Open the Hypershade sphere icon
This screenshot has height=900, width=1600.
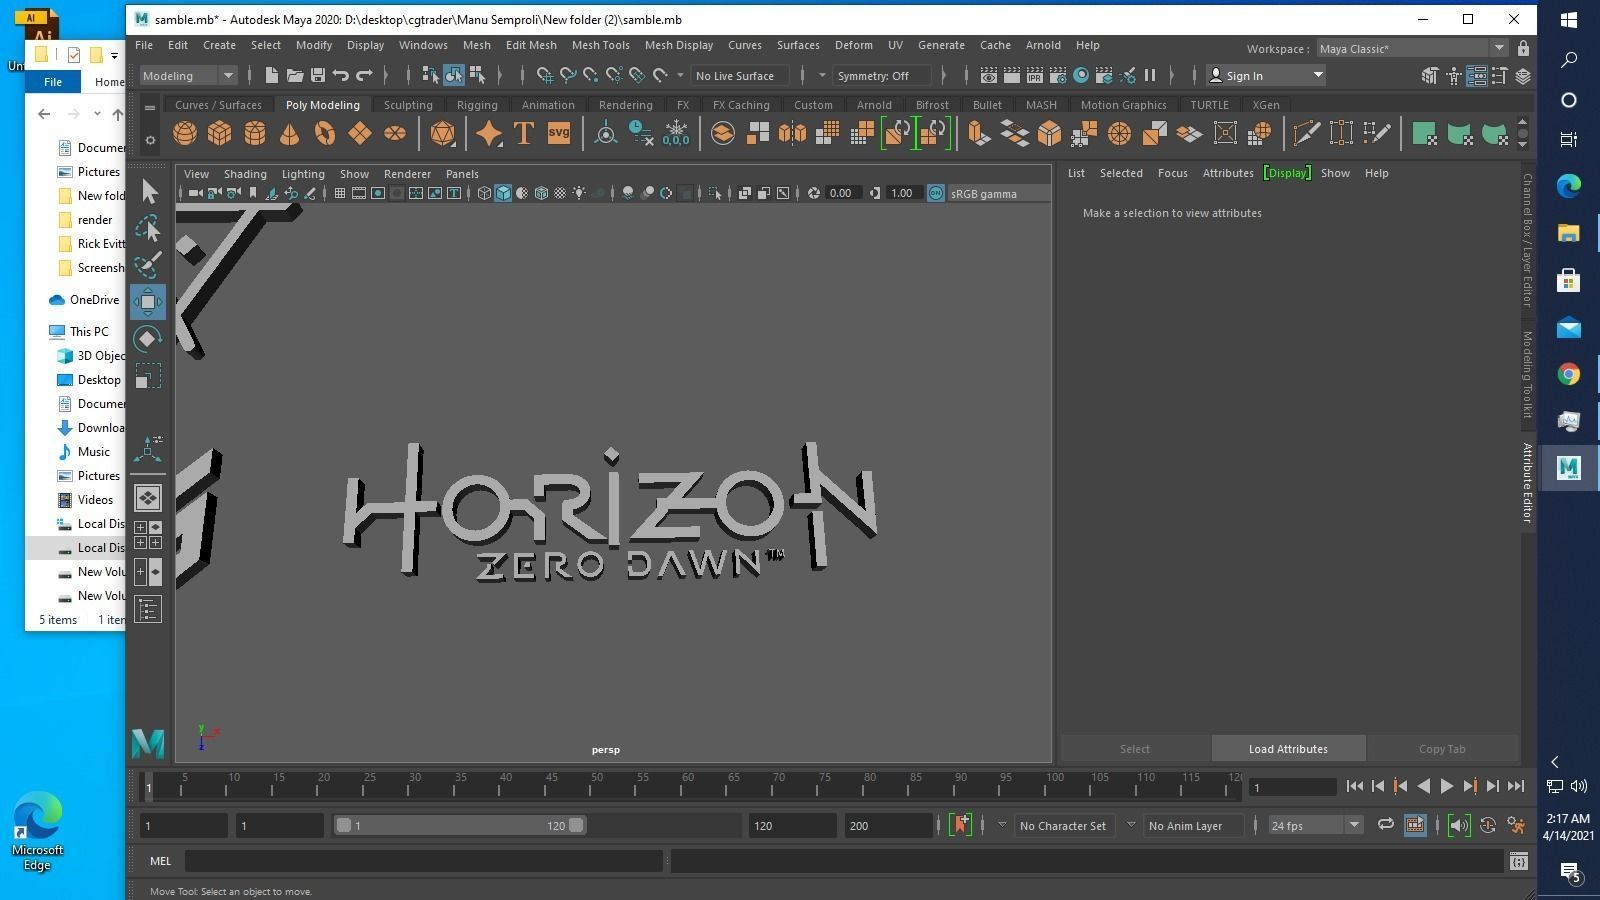point(1081,75)
